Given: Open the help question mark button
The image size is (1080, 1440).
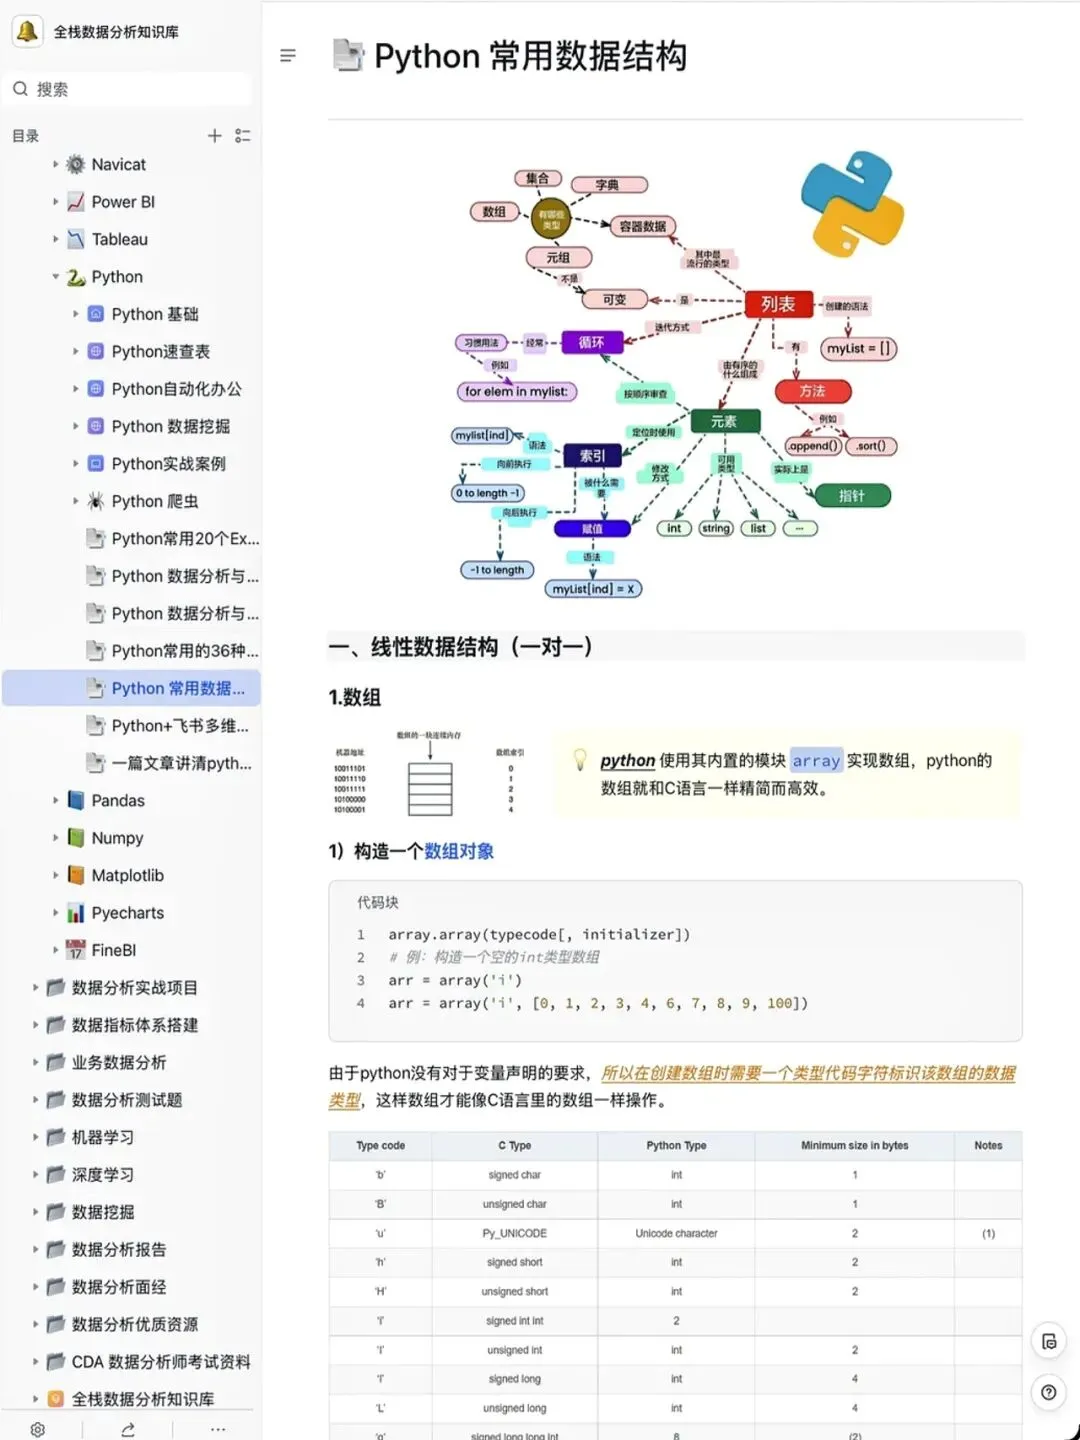Looking at the screenshot, I should coord(1048,1392).
